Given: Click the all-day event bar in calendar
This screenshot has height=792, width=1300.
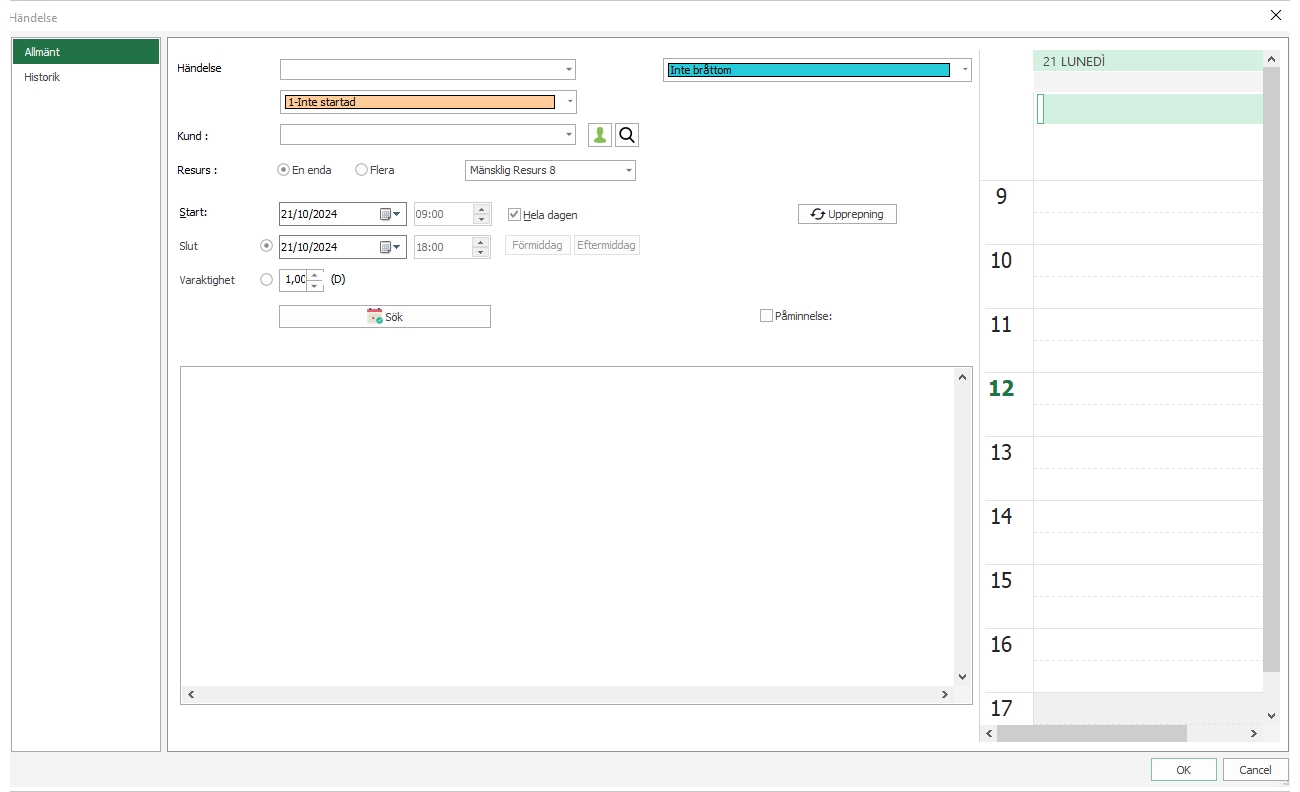Looking at the screenshot, I should tap(1149, 109).
